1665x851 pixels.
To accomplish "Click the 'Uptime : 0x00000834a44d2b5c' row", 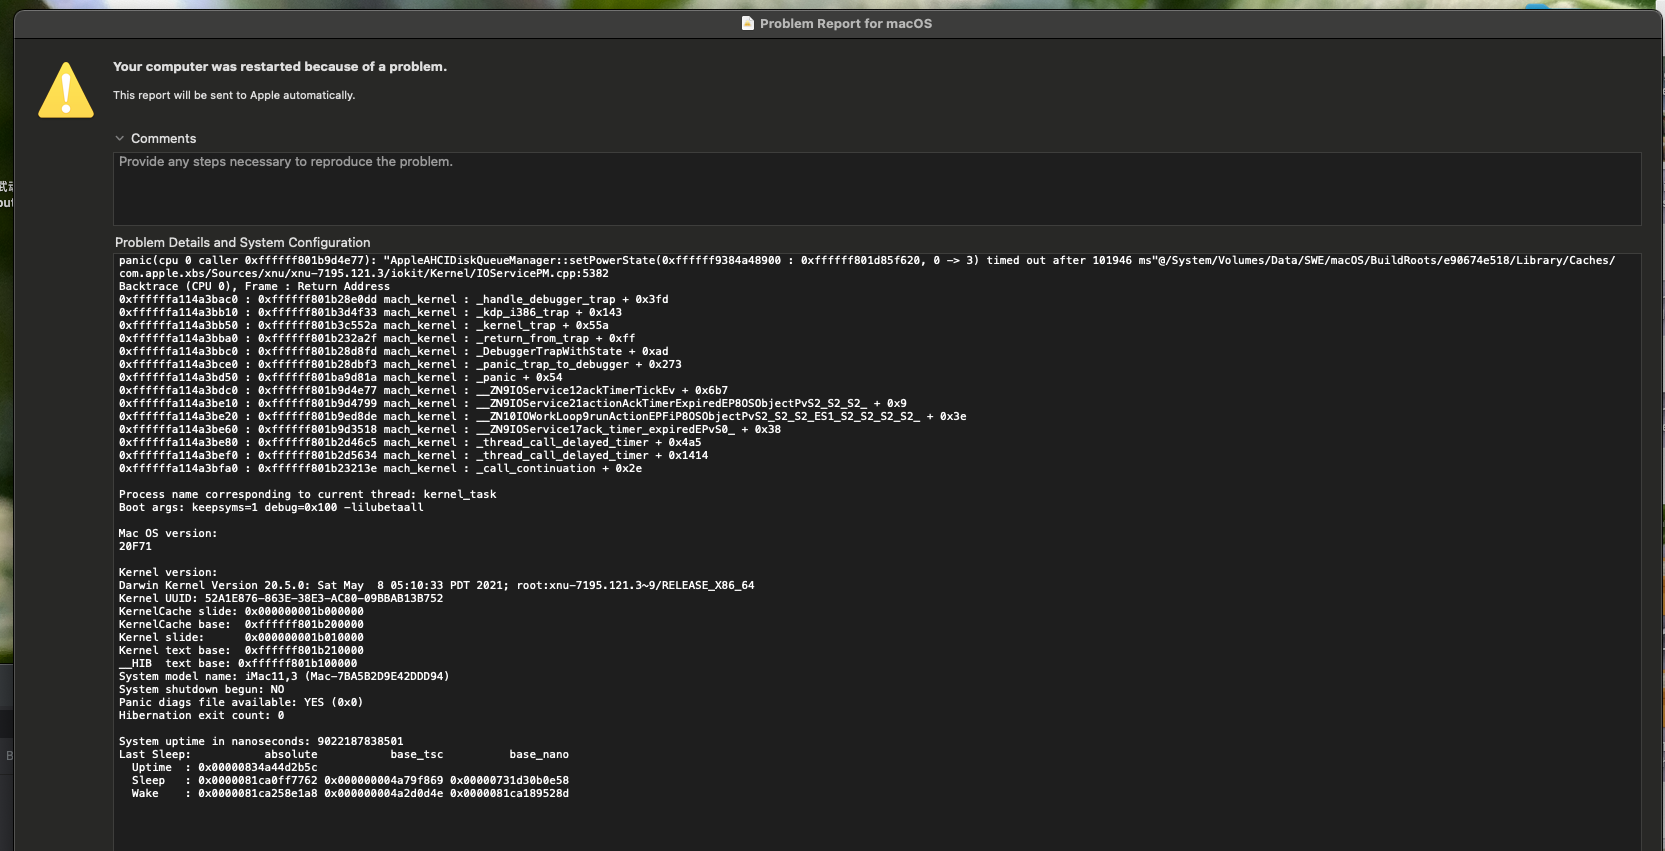I will [x=225, y=767].
